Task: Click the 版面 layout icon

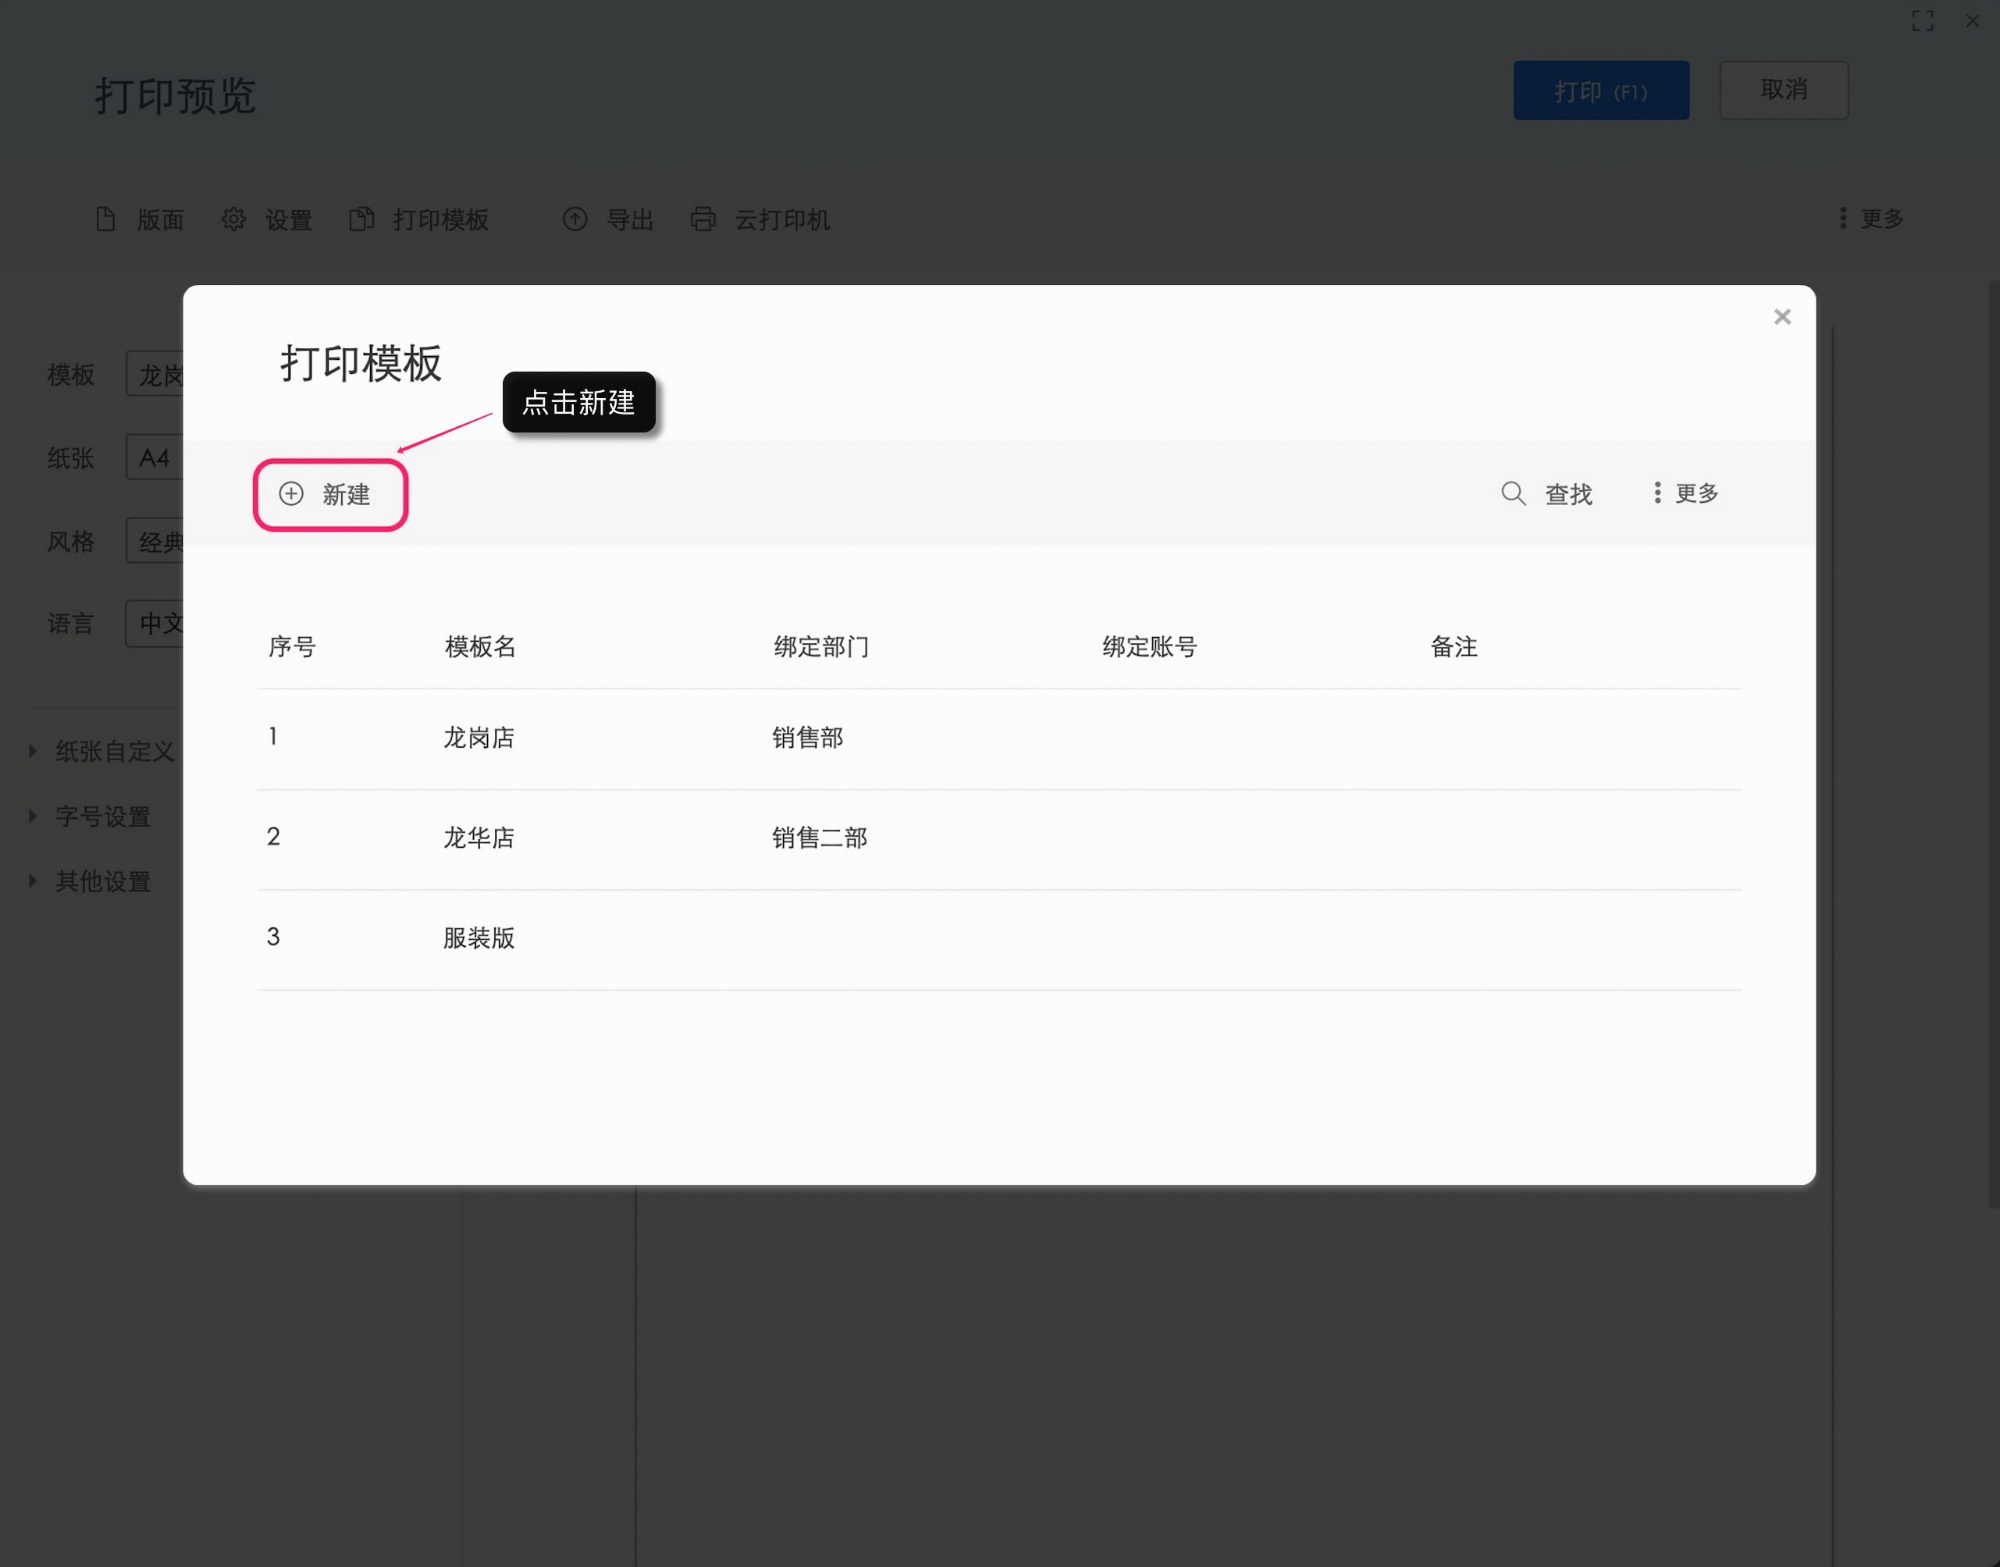Action: 107,219
